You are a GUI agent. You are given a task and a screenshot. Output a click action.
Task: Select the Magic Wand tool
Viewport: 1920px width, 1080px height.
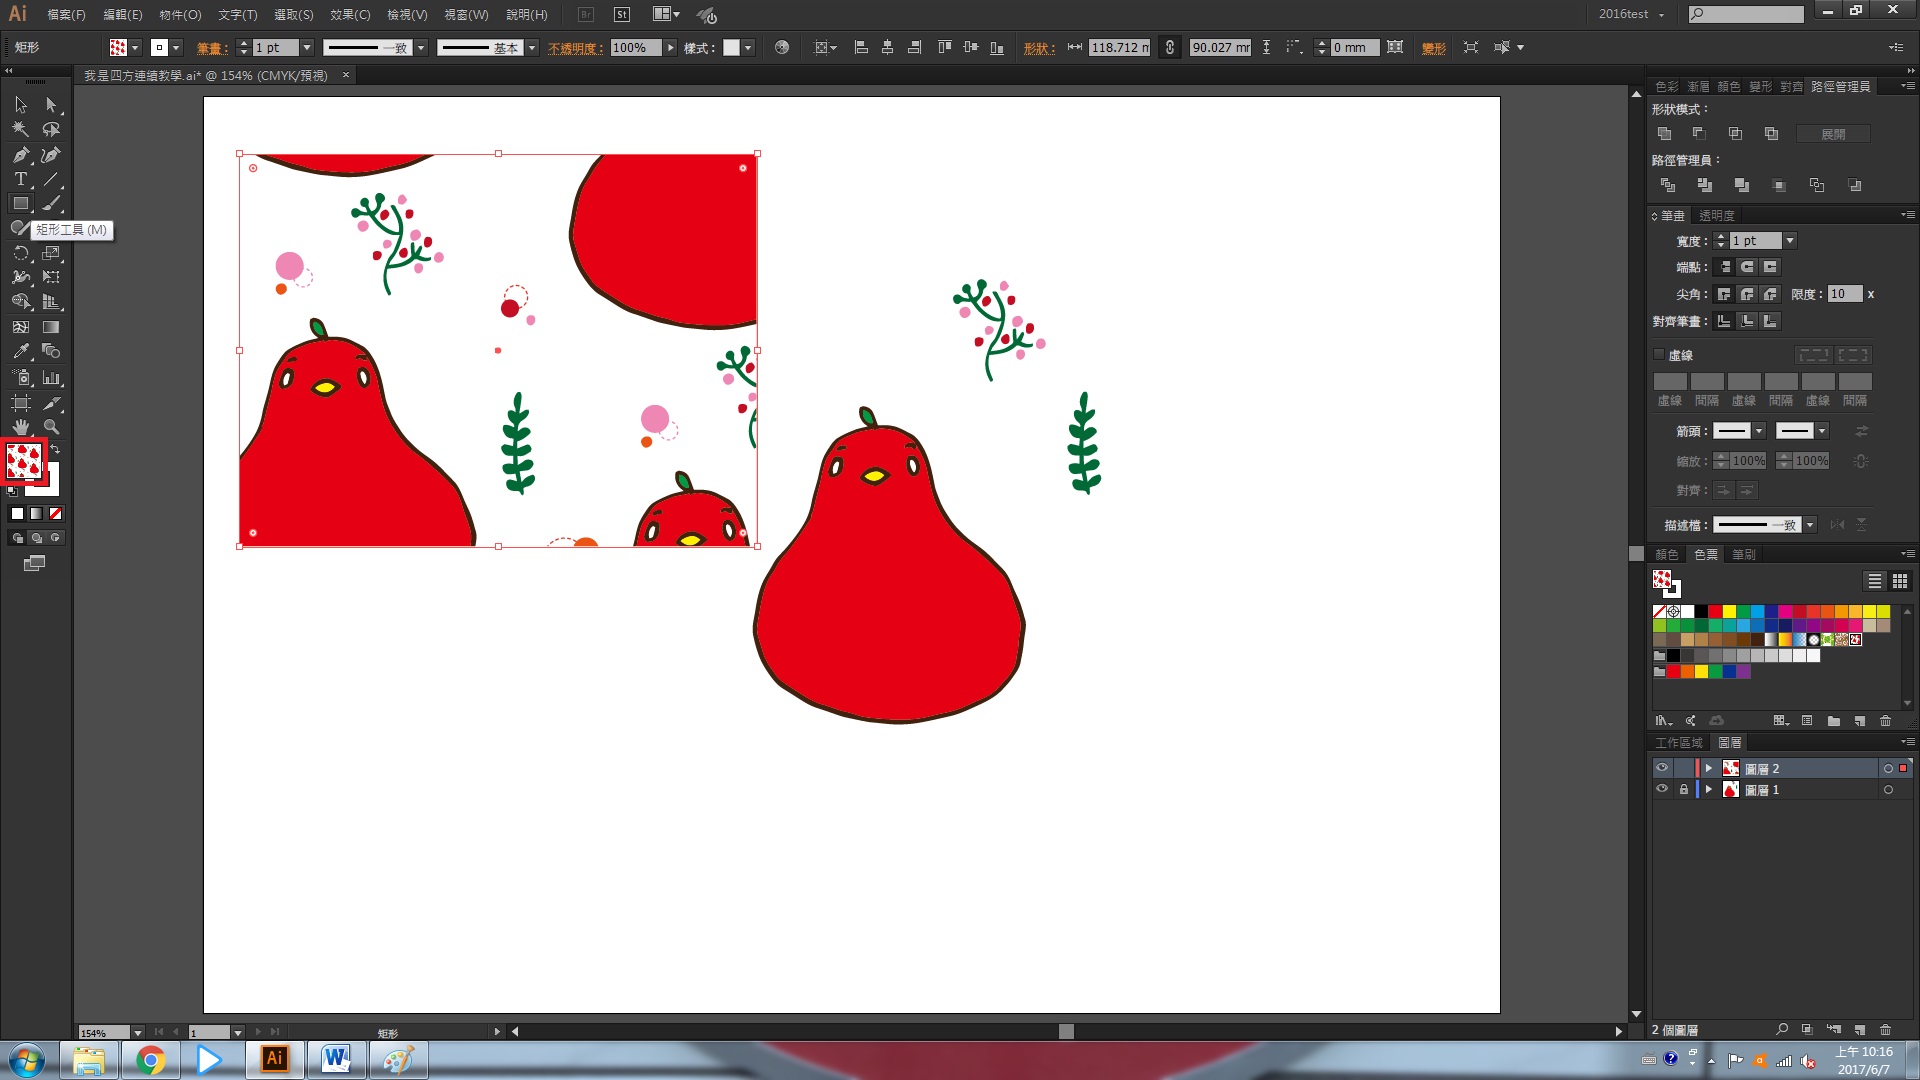point(20,129)
